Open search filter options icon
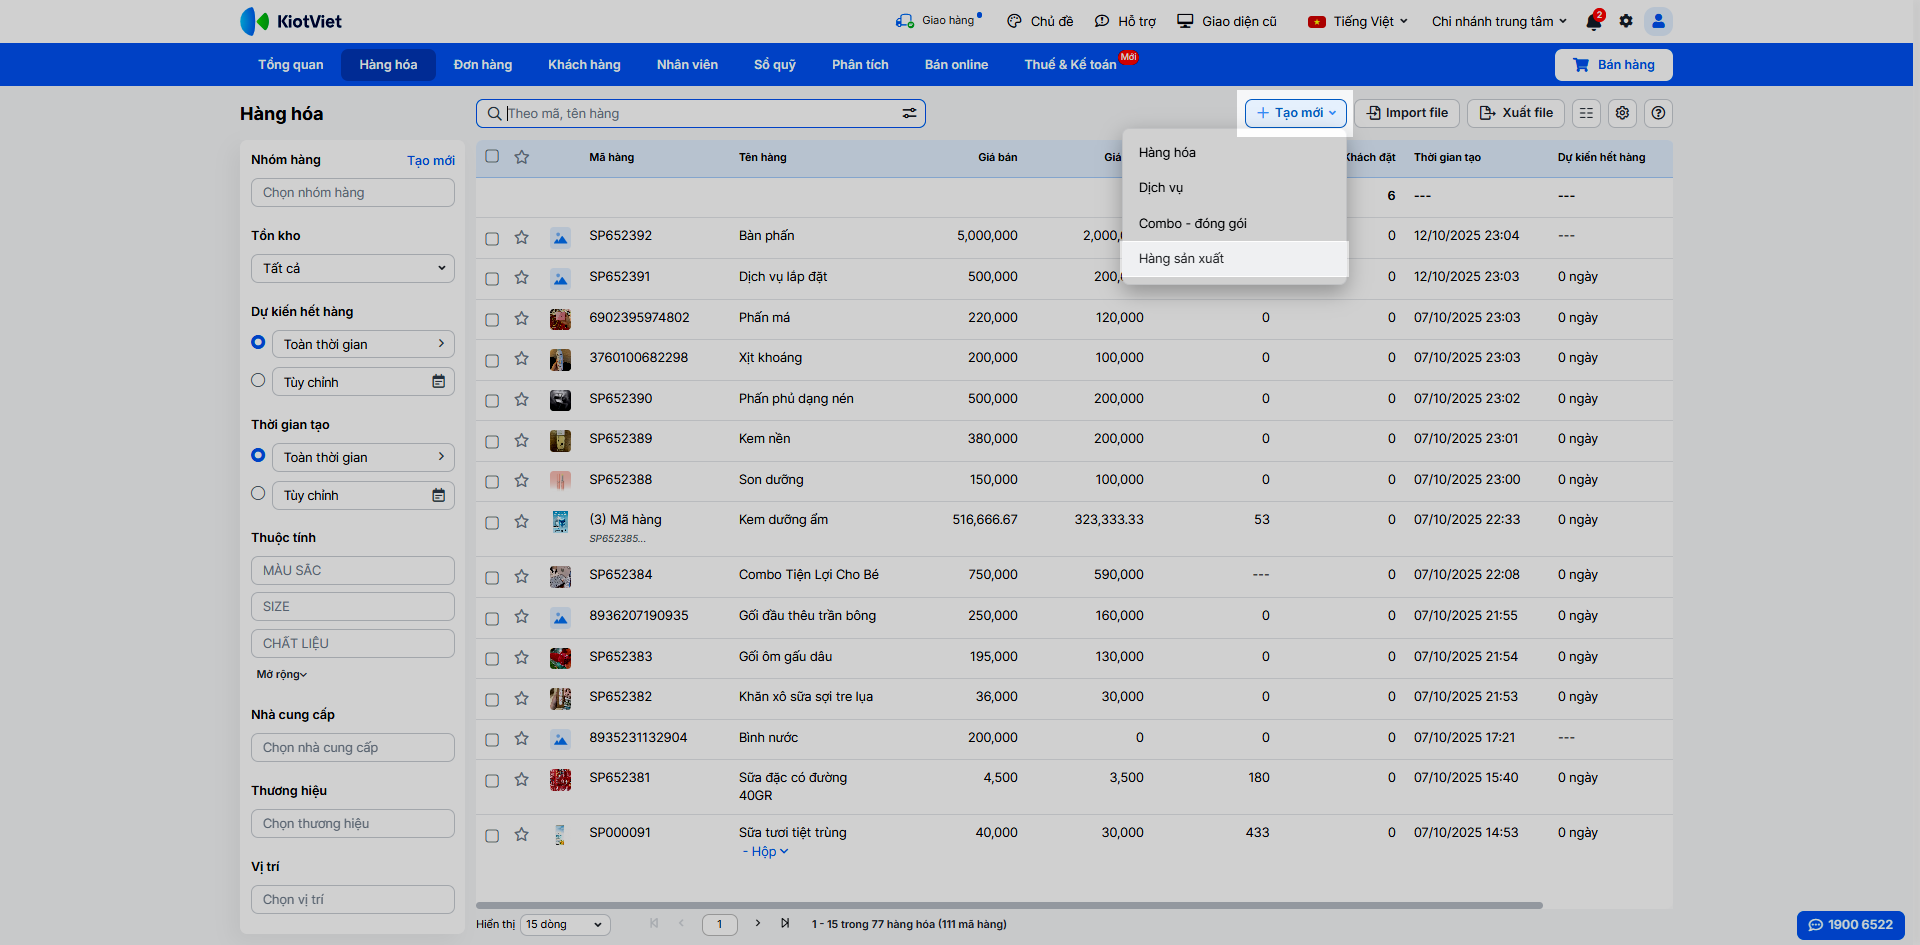 click(909, 113)
